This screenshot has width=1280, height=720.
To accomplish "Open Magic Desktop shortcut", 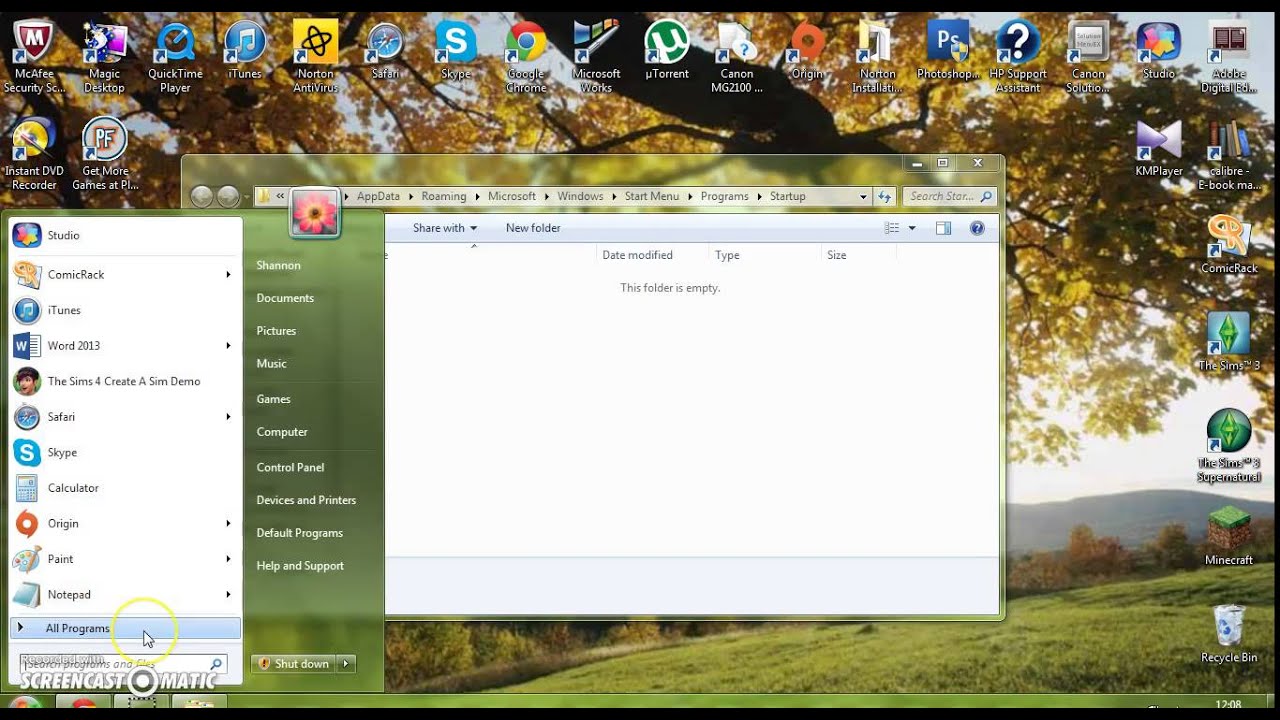I will pos(104,58).
